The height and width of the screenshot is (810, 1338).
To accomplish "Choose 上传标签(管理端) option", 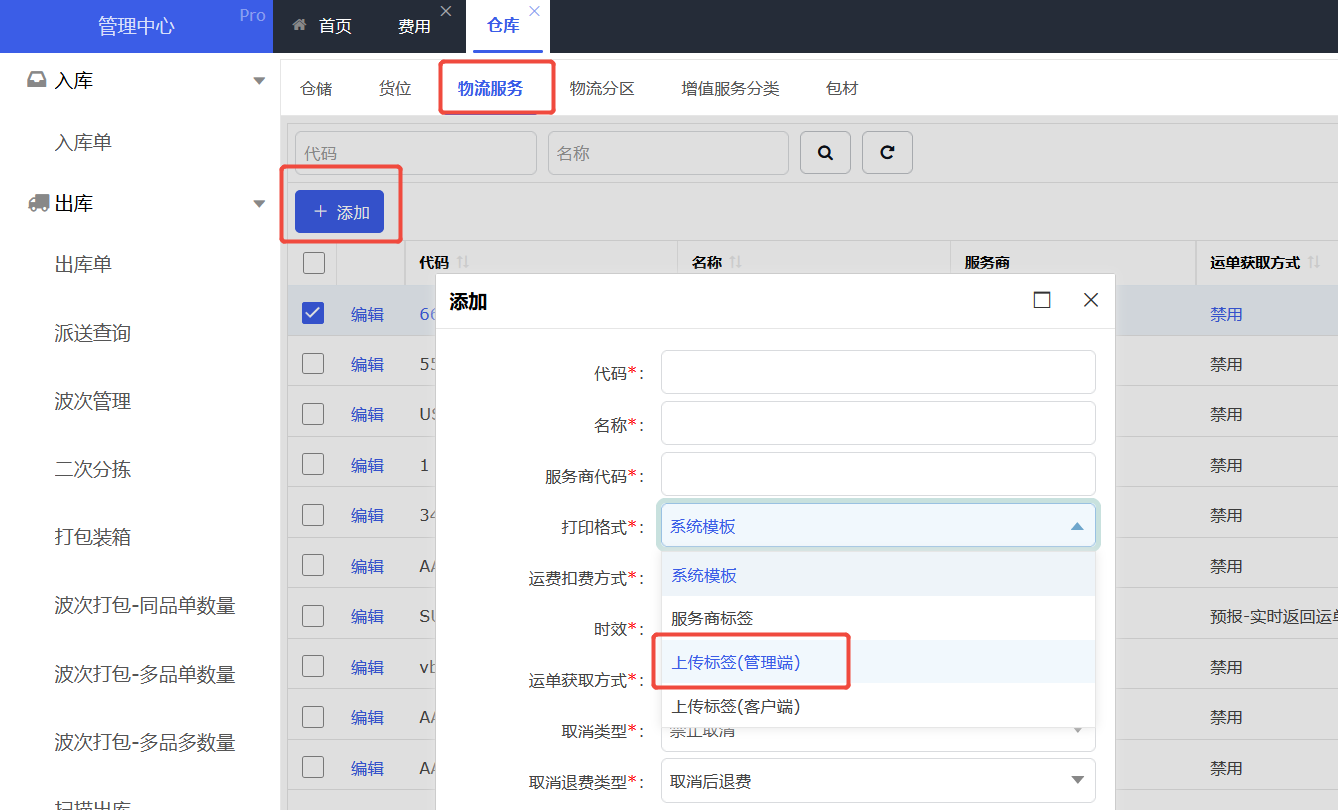I will pos(878,661).
